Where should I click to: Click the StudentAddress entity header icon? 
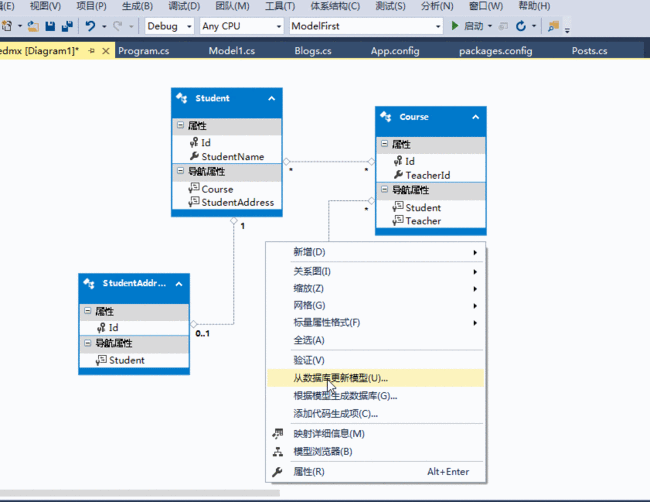(89, 283)
